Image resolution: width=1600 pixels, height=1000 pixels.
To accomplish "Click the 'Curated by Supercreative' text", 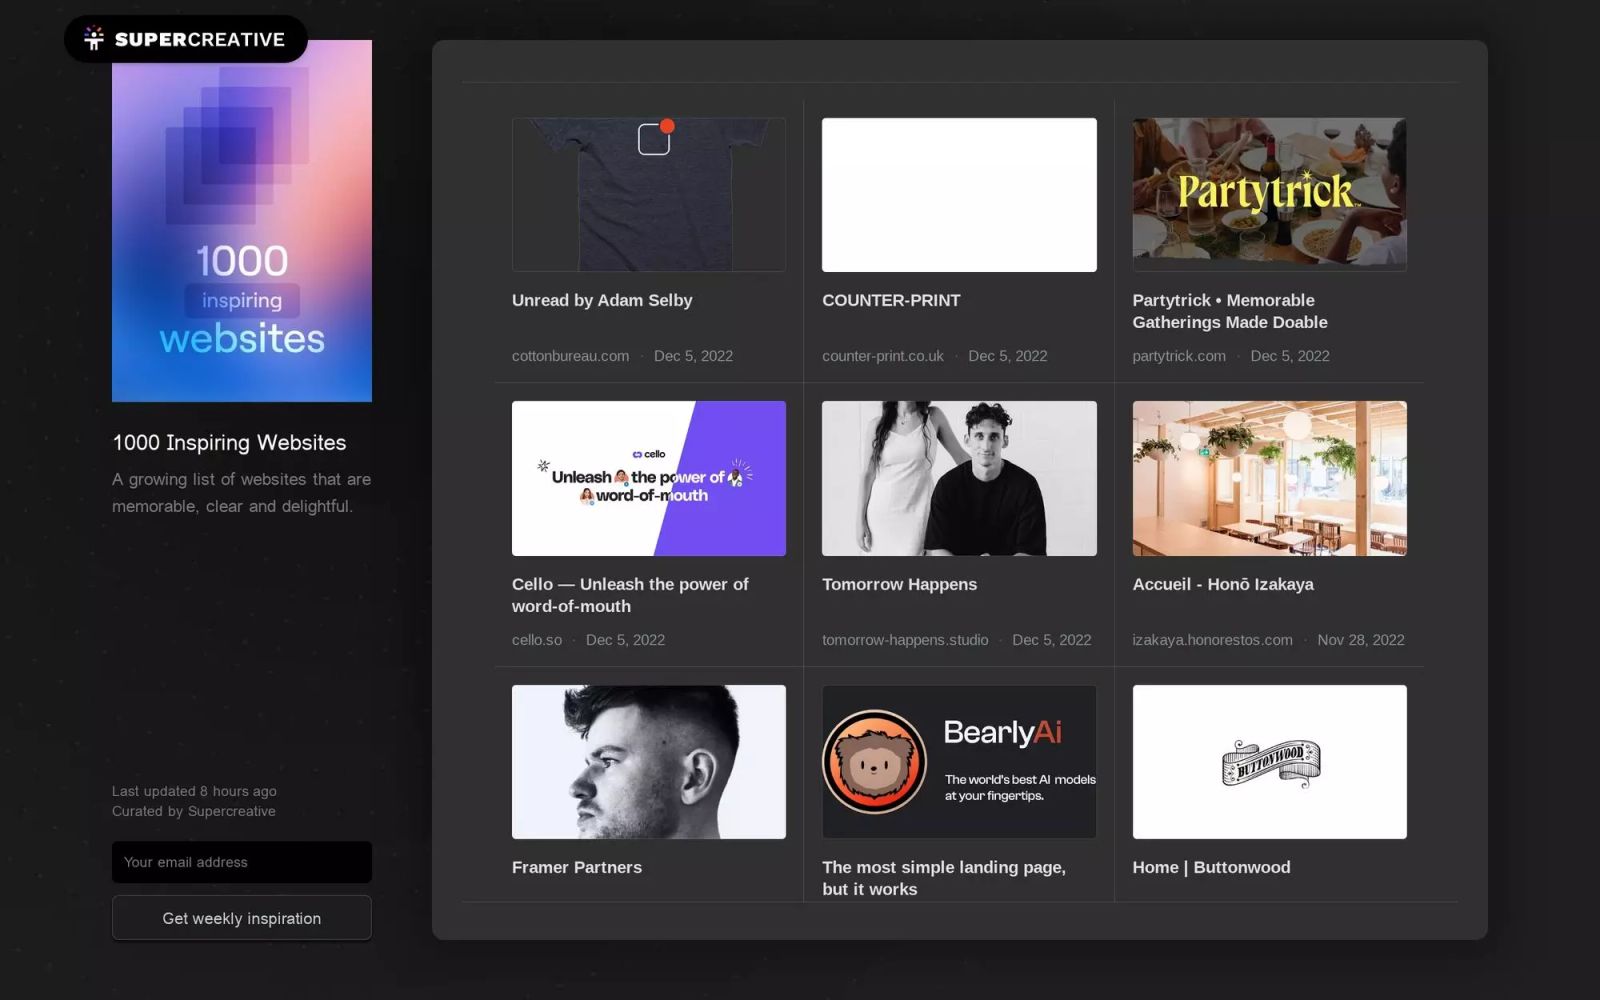I will pos(194,811).
